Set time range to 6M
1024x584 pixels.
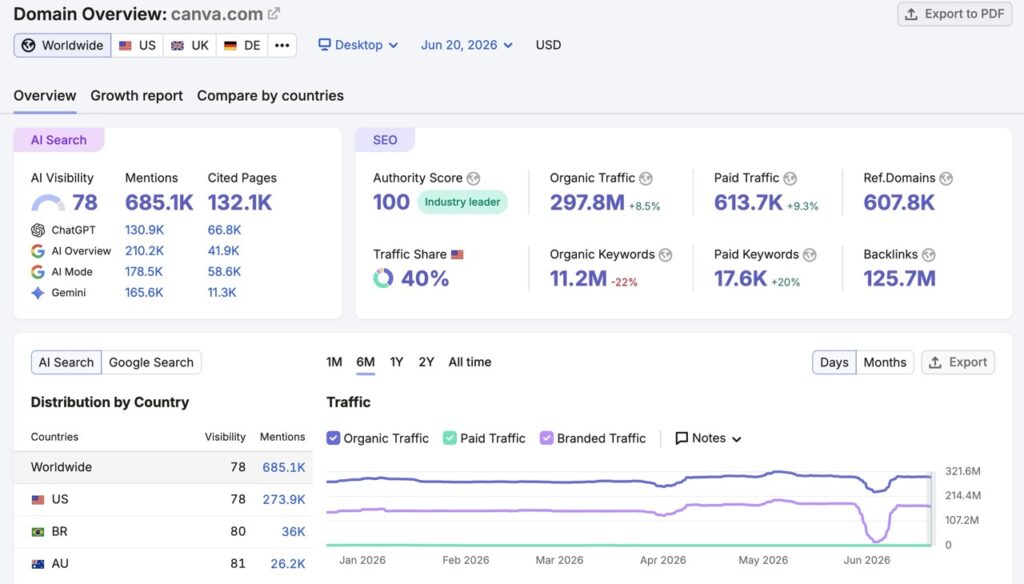[365, 362]
